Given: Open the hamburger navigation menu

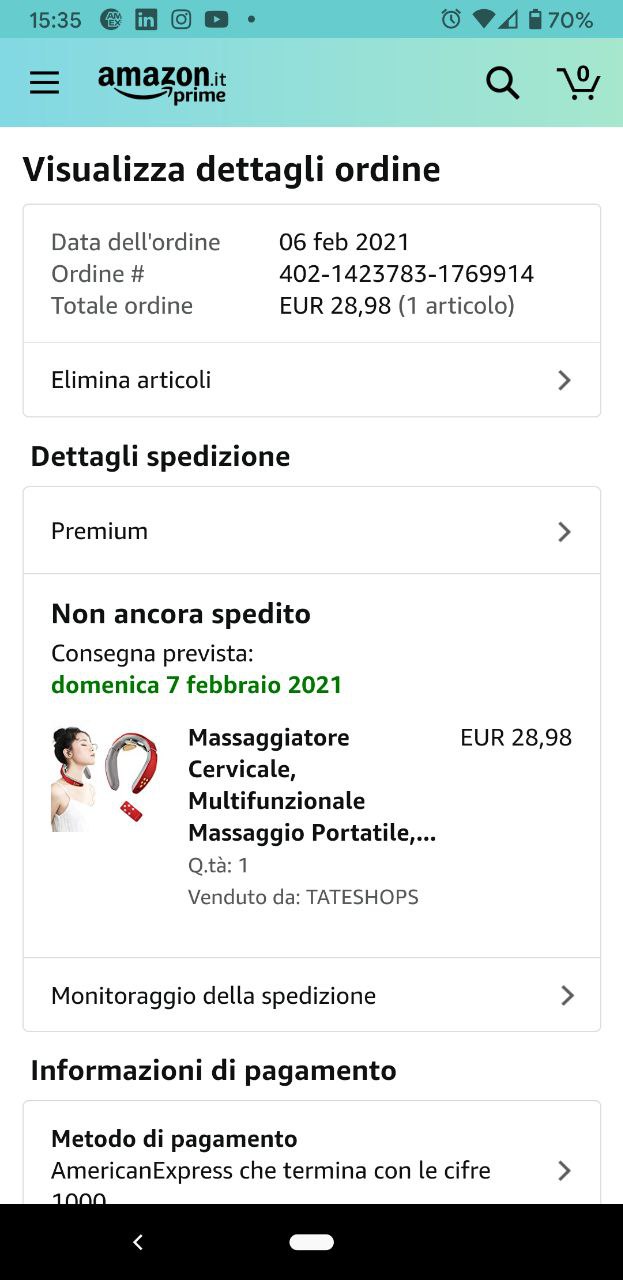Looking at the screenshot, I should click(x=44, y=82).
